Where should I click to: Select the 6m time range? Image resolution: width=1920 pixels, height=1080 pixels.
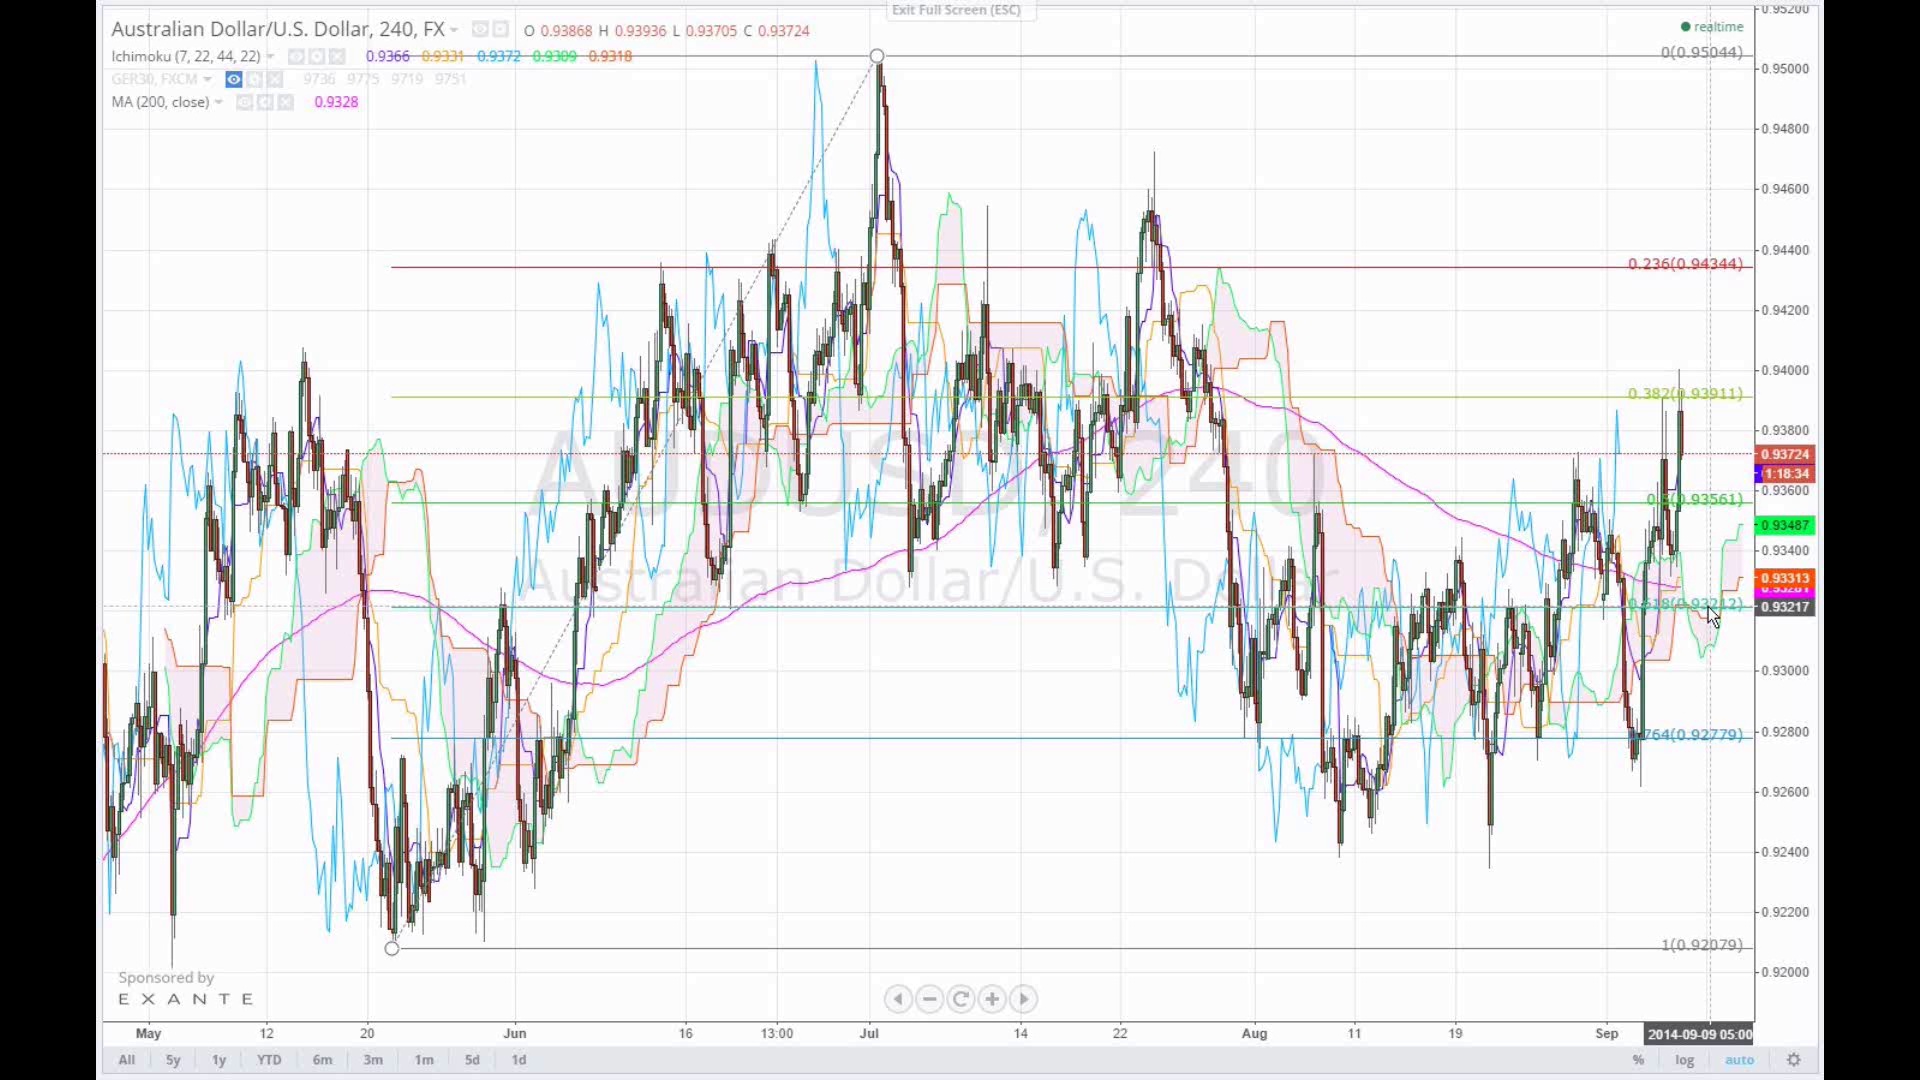click(322, 1060)
